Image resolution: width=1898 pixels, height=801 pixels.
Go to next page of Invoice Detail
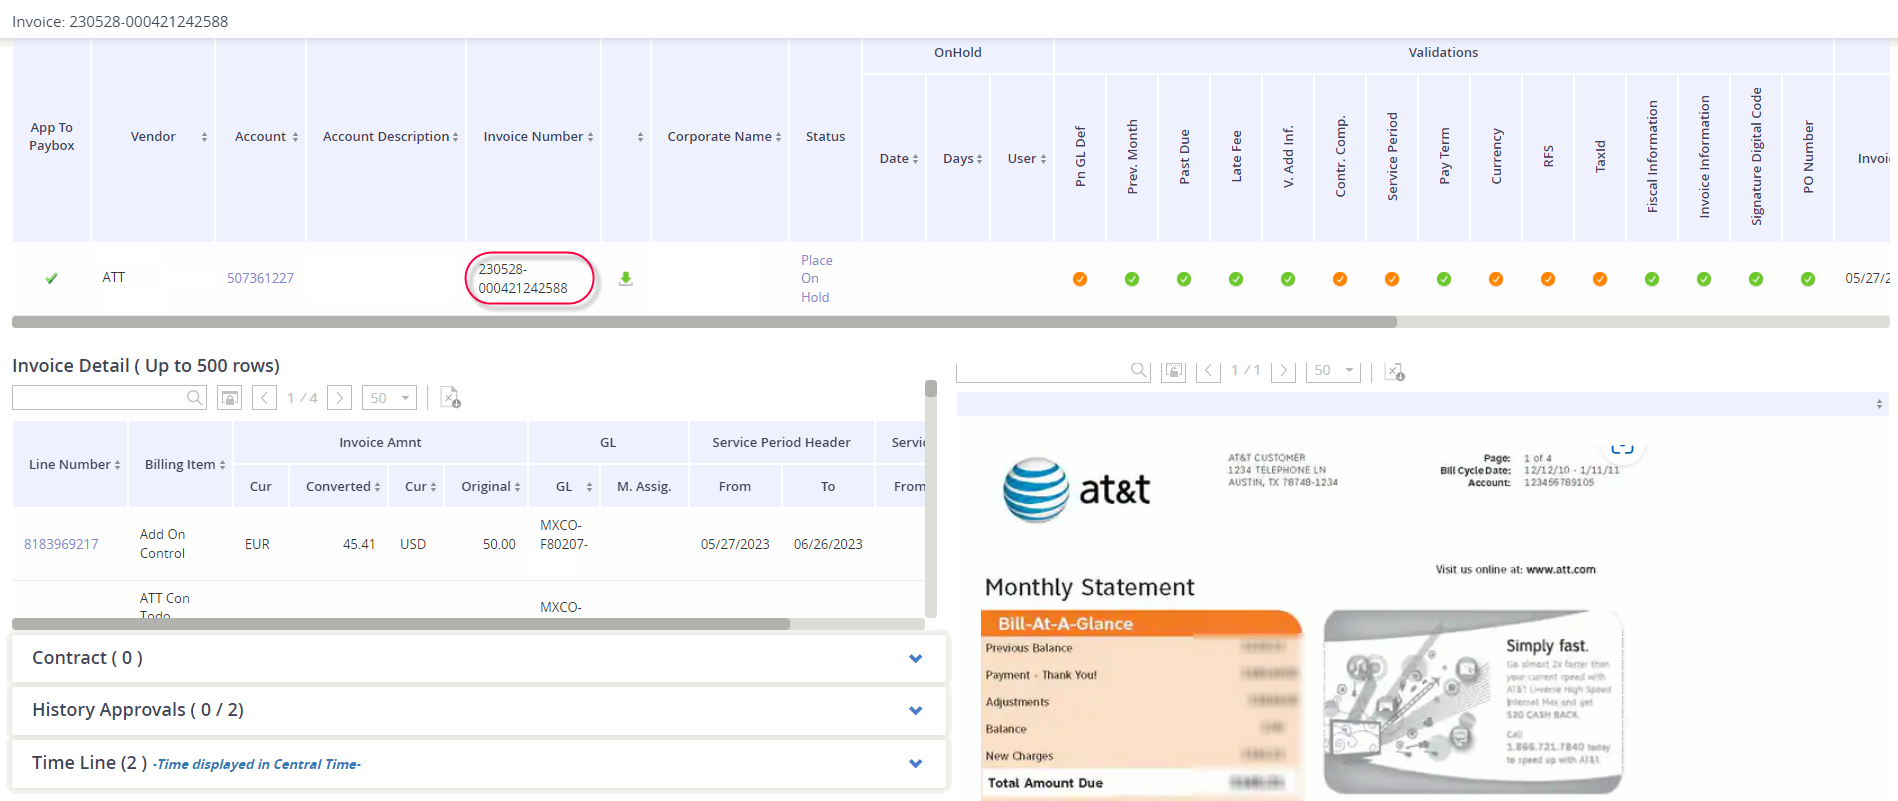click(339, 398)
